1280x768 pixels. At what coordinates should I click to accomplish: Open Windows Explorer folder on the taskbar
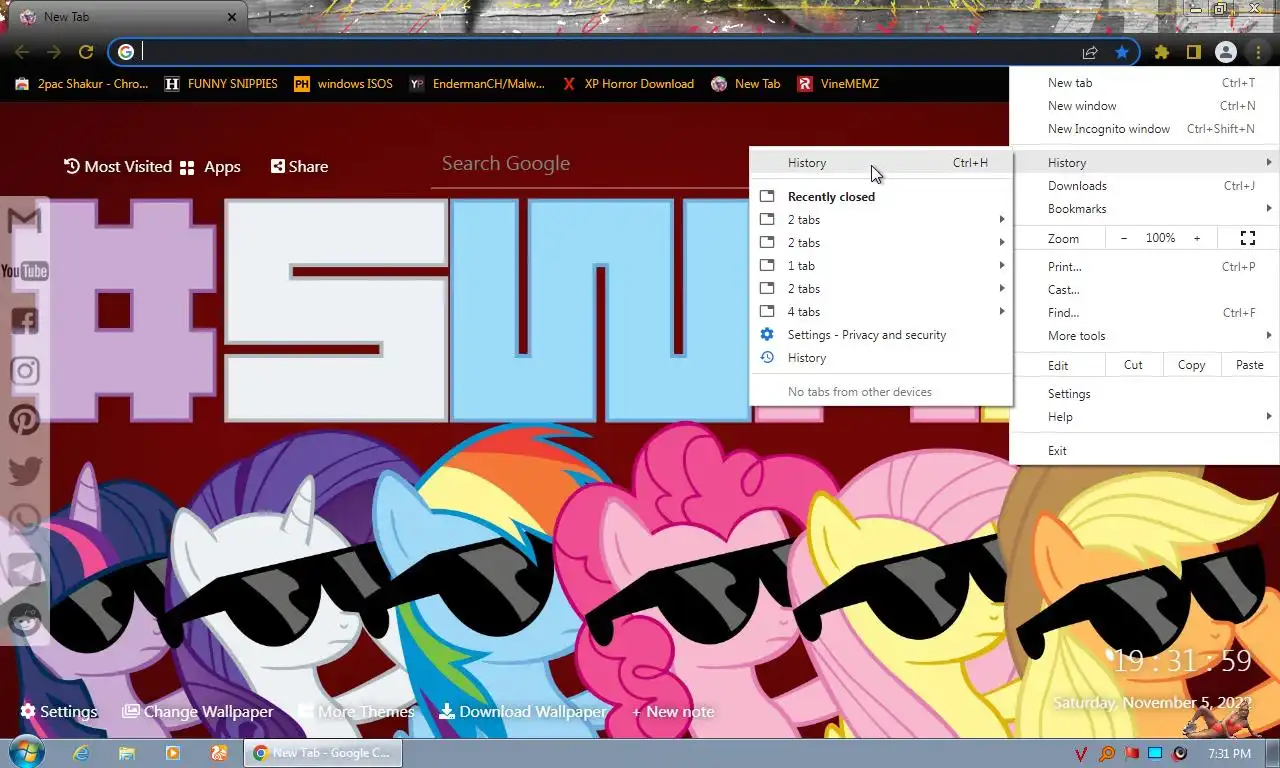pos(127,753)
